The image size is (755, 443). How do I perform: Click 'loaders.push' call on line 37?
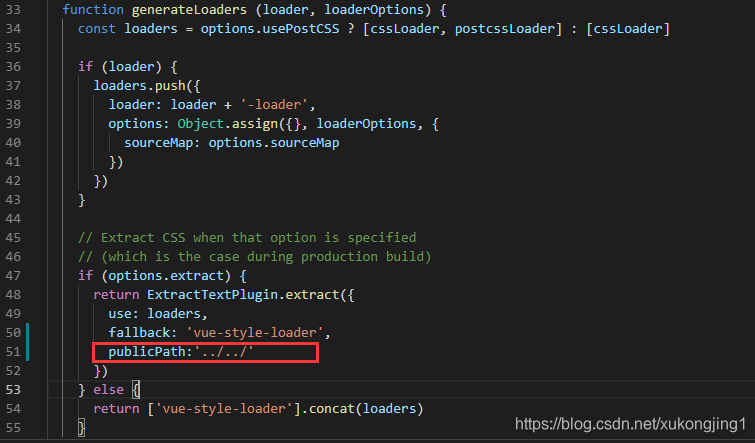(140, 86)
